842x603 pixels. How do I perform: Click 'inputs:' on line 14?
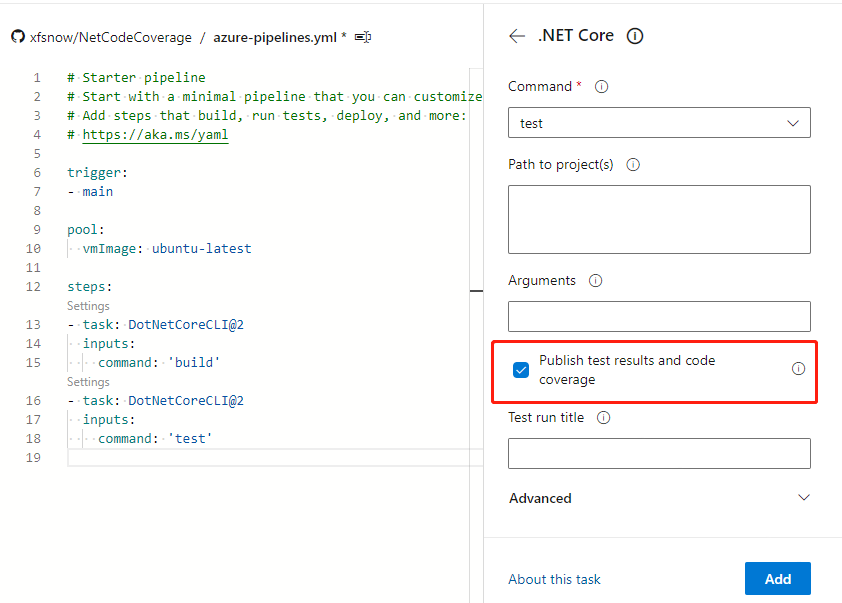109,344
